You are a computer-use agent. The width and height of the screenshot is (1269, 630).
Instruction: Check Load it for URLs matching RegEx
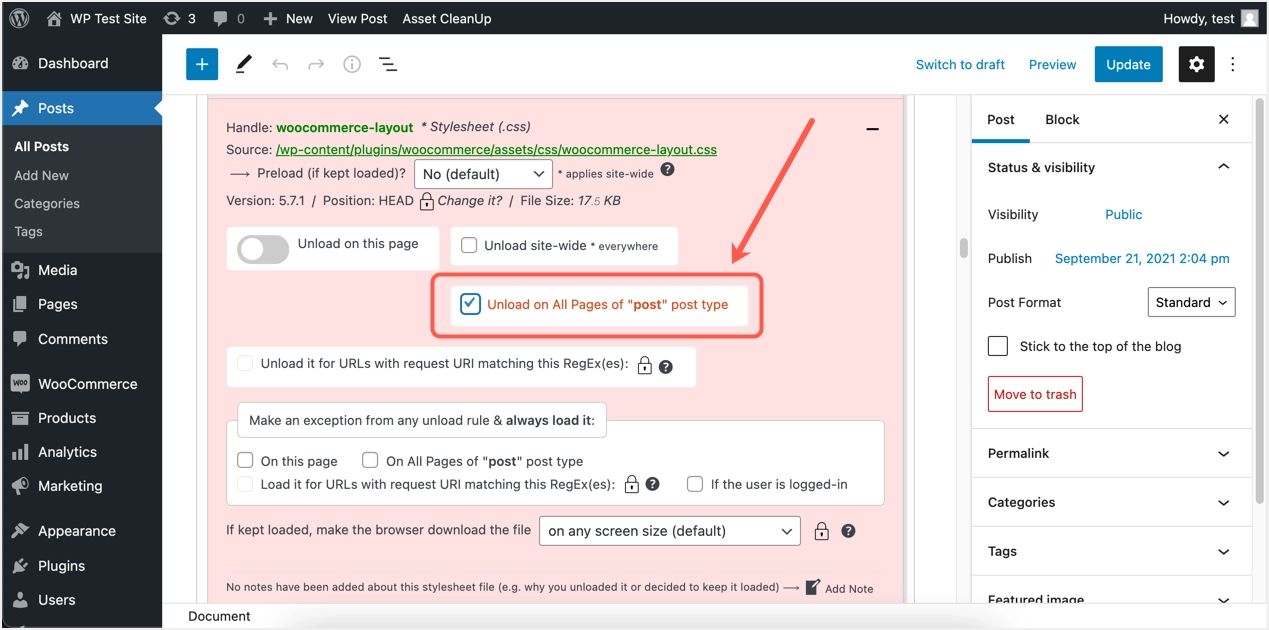(x=245, y=484)
